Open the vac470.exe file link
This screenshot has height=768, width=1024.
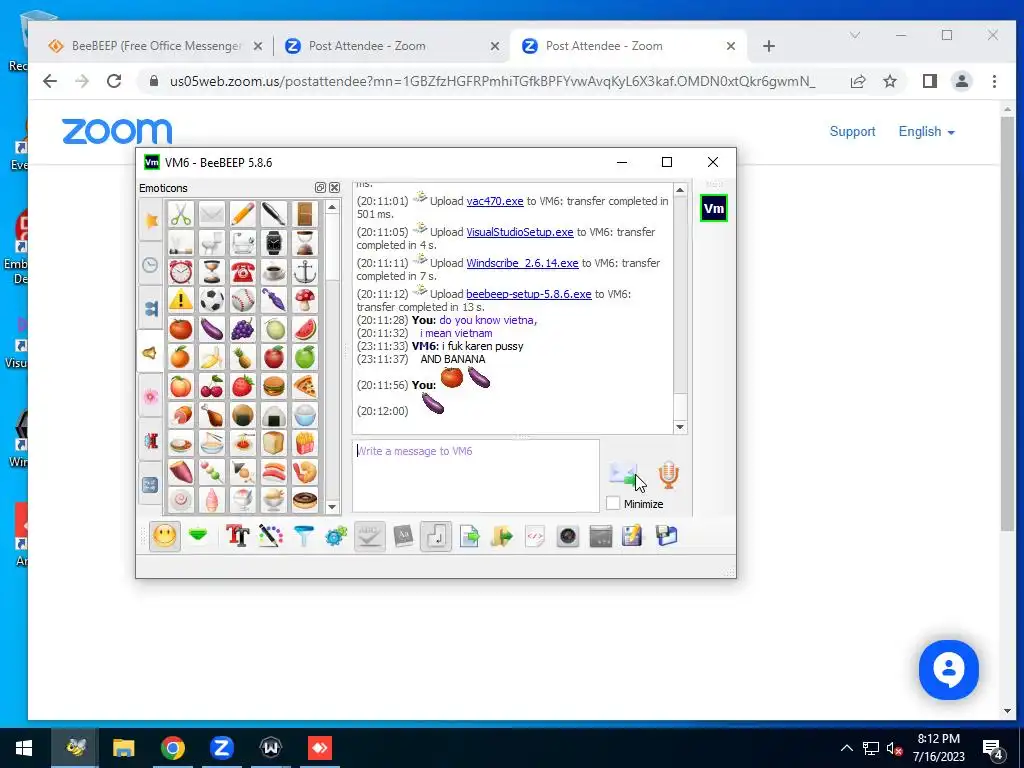(495, 201)
